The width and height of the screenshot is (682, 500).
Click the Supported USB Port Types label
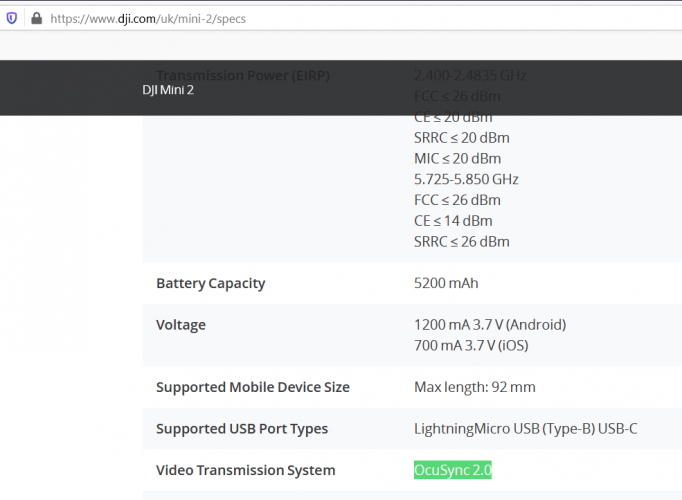coord(242,429)
